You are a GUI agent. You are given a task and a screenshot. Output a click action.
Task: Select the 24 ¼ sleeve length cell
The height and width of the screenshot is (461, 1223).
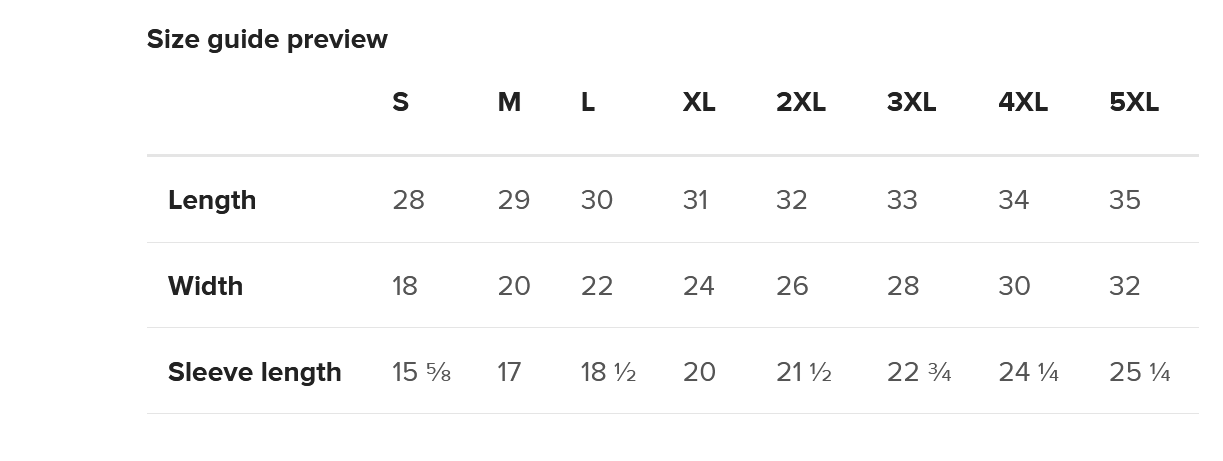coord(1028,372)
